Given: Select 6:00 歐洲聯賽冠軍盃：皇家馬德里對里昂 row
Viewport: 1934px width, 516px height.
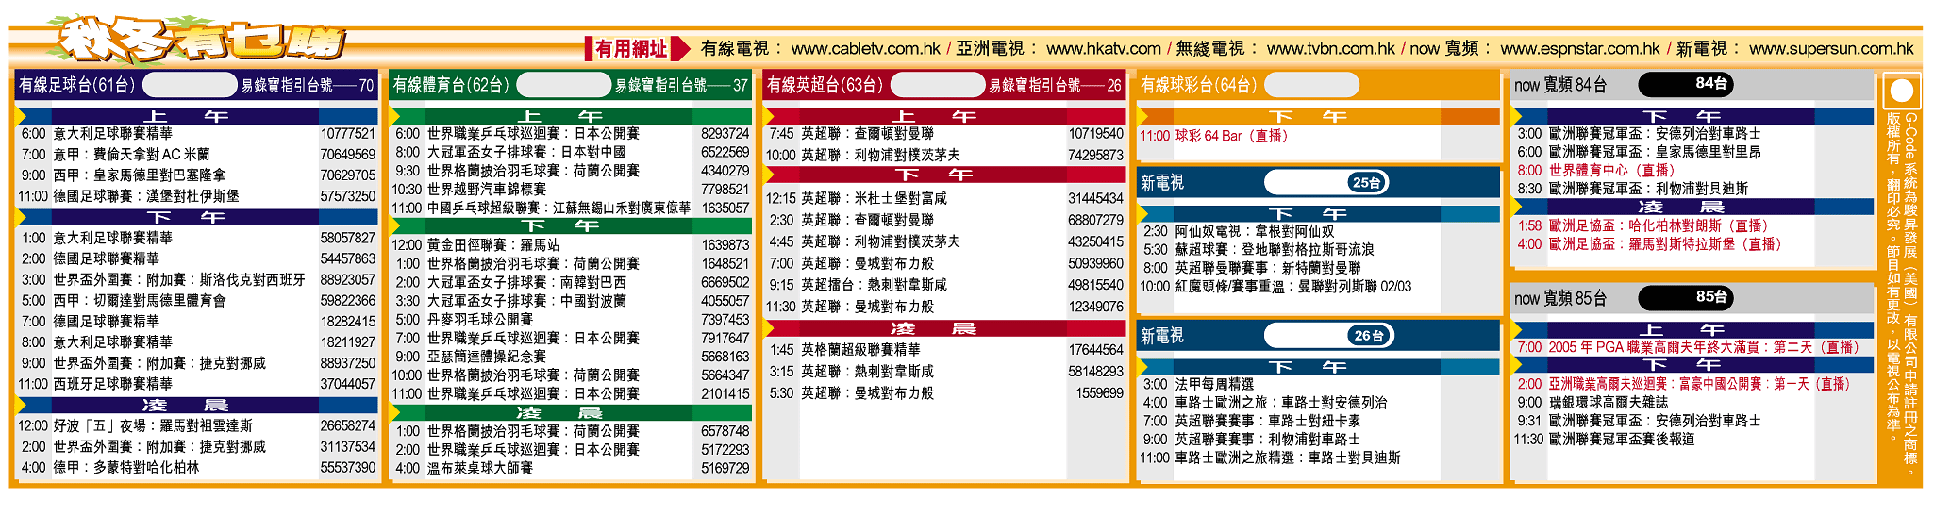Looking at the screenshot, I should click(x=1693, y=152).
